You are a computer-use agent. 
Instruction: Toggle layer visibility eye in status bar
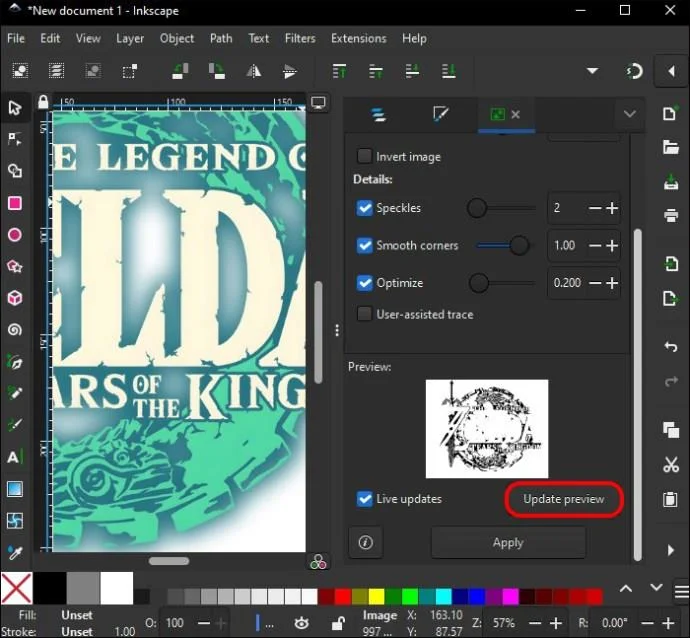coord(301,623)
